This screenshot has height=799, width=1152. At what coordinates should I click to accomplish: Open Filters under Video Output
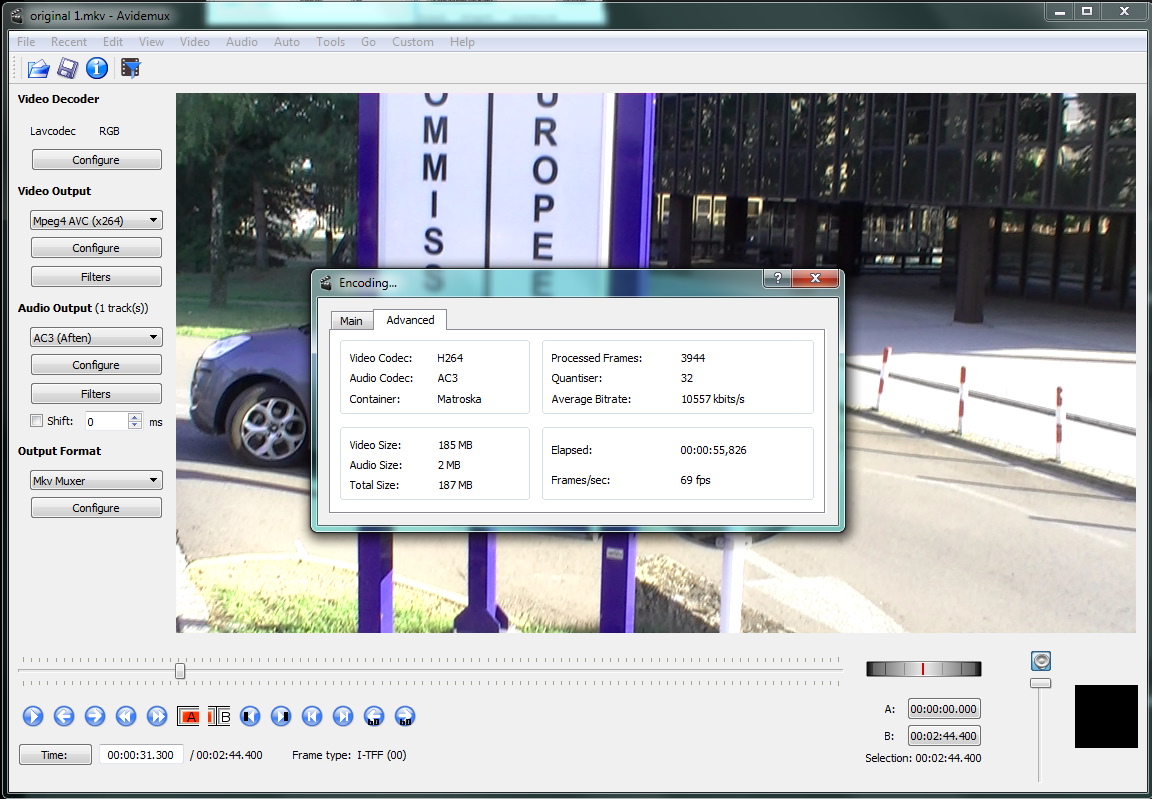tap(96, 277)
